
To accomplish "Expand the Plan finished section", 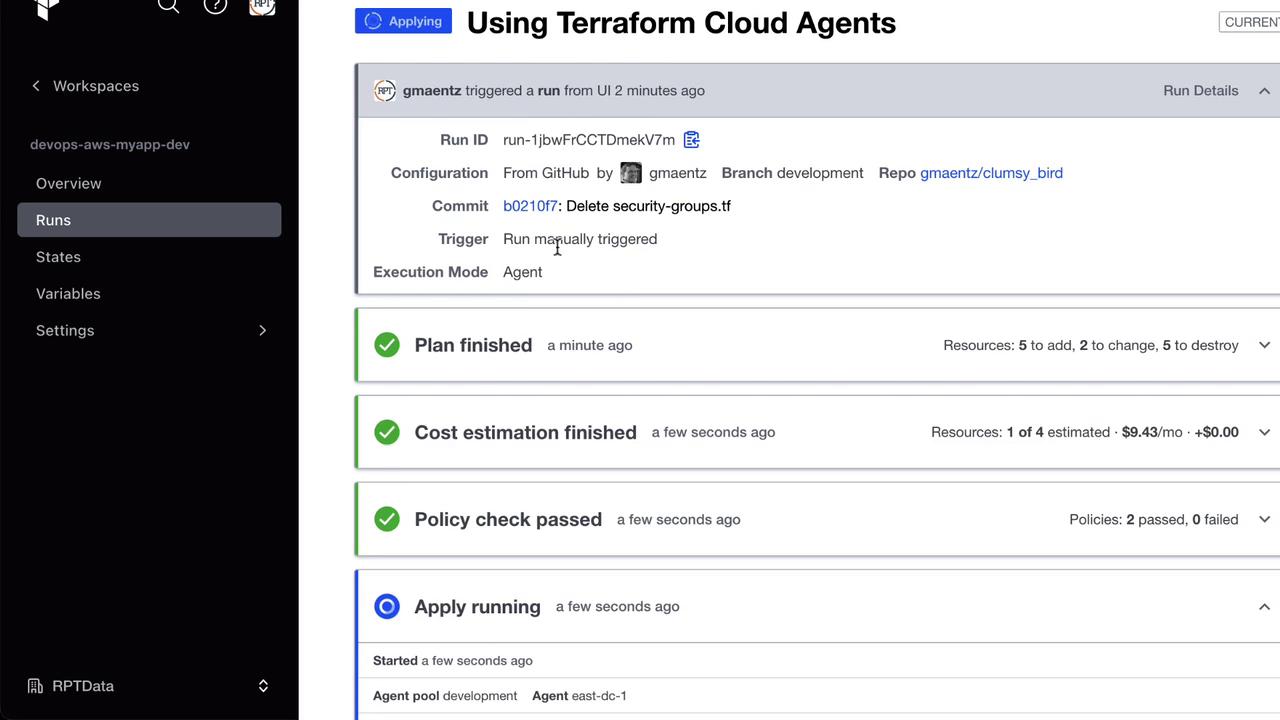I will (x=1264, y=345).
